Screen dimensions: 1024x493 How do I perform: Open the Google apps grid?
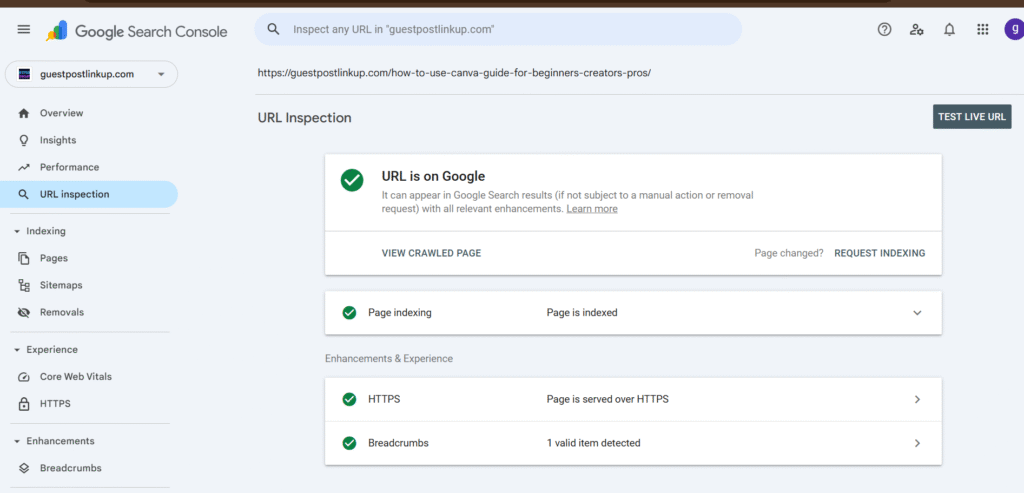pyautogui.click(x=982, y=30)
